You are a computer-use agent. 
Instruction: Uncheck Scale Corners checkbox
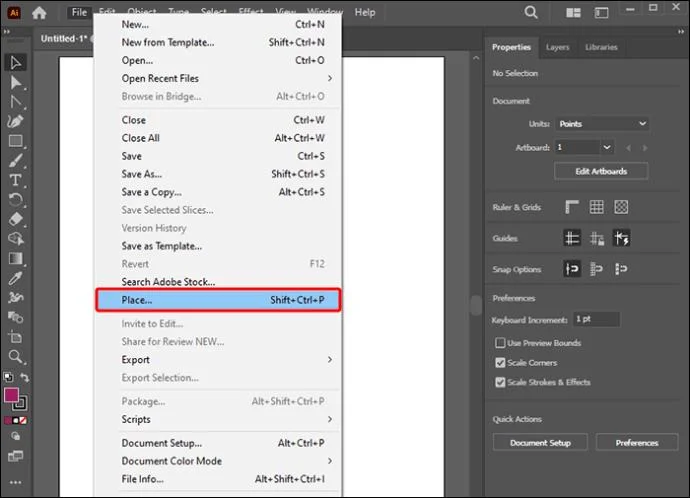tap(500, 363)
